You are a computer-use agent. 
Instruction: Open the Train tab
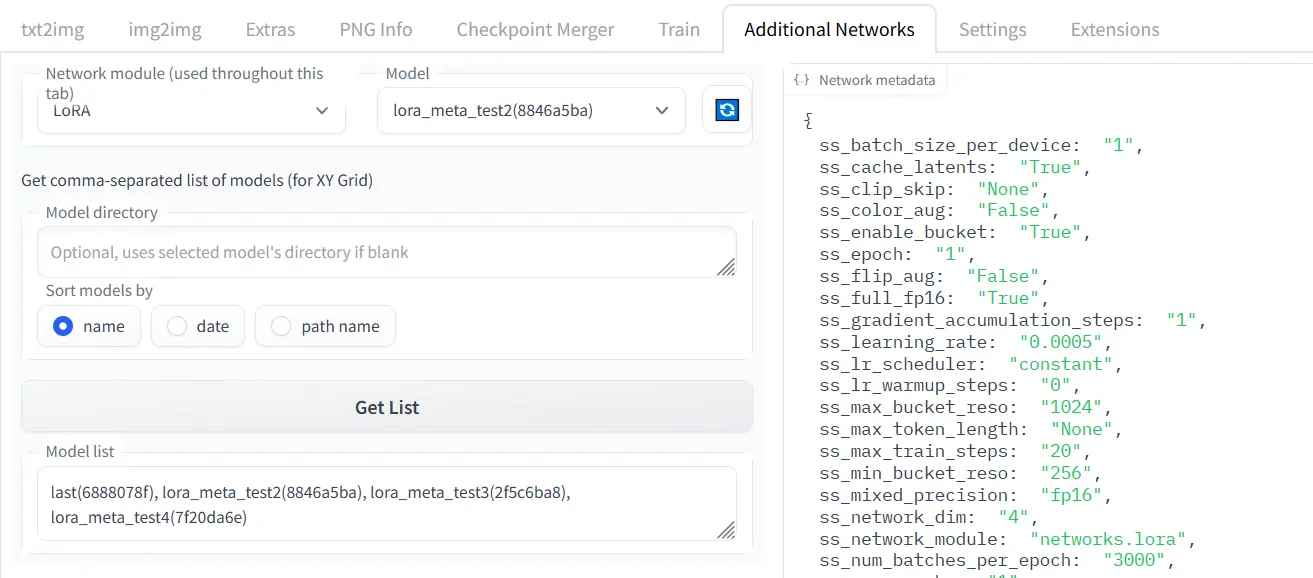tap(679, 29)
